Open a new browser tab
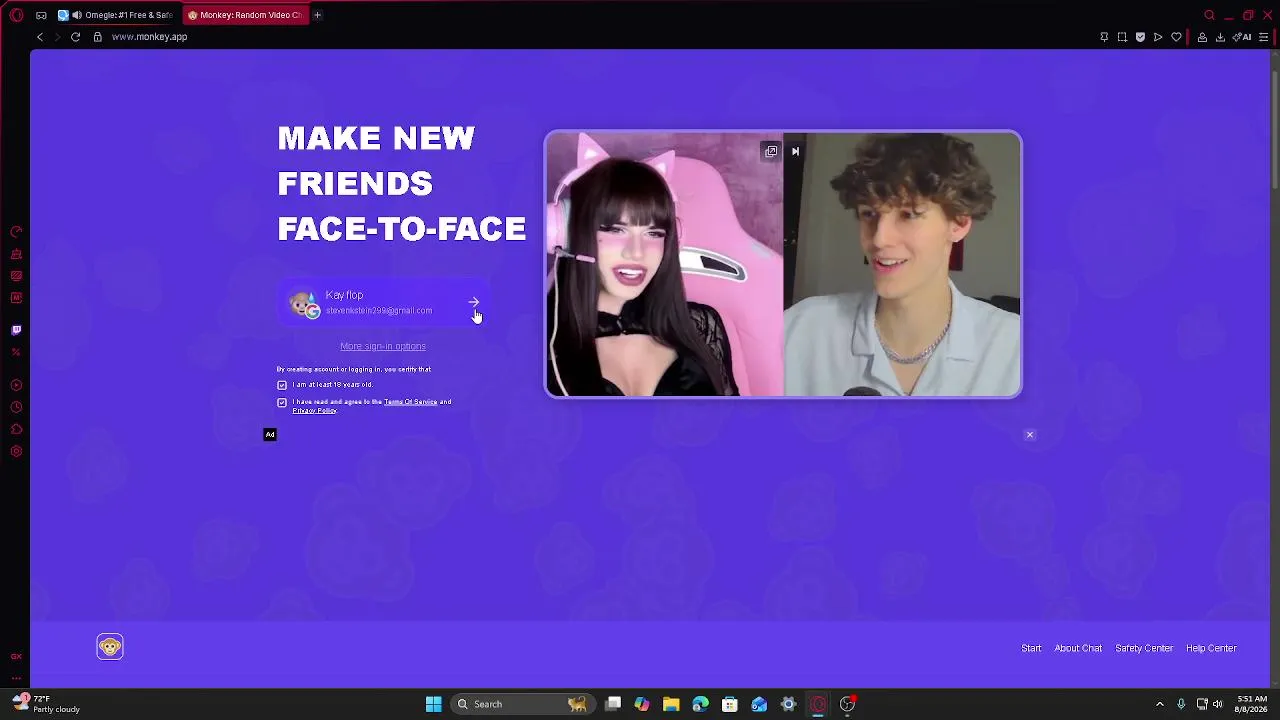The height and width of the screenshot is (720, 1280). pyautogui.click(x=317, y=15)
